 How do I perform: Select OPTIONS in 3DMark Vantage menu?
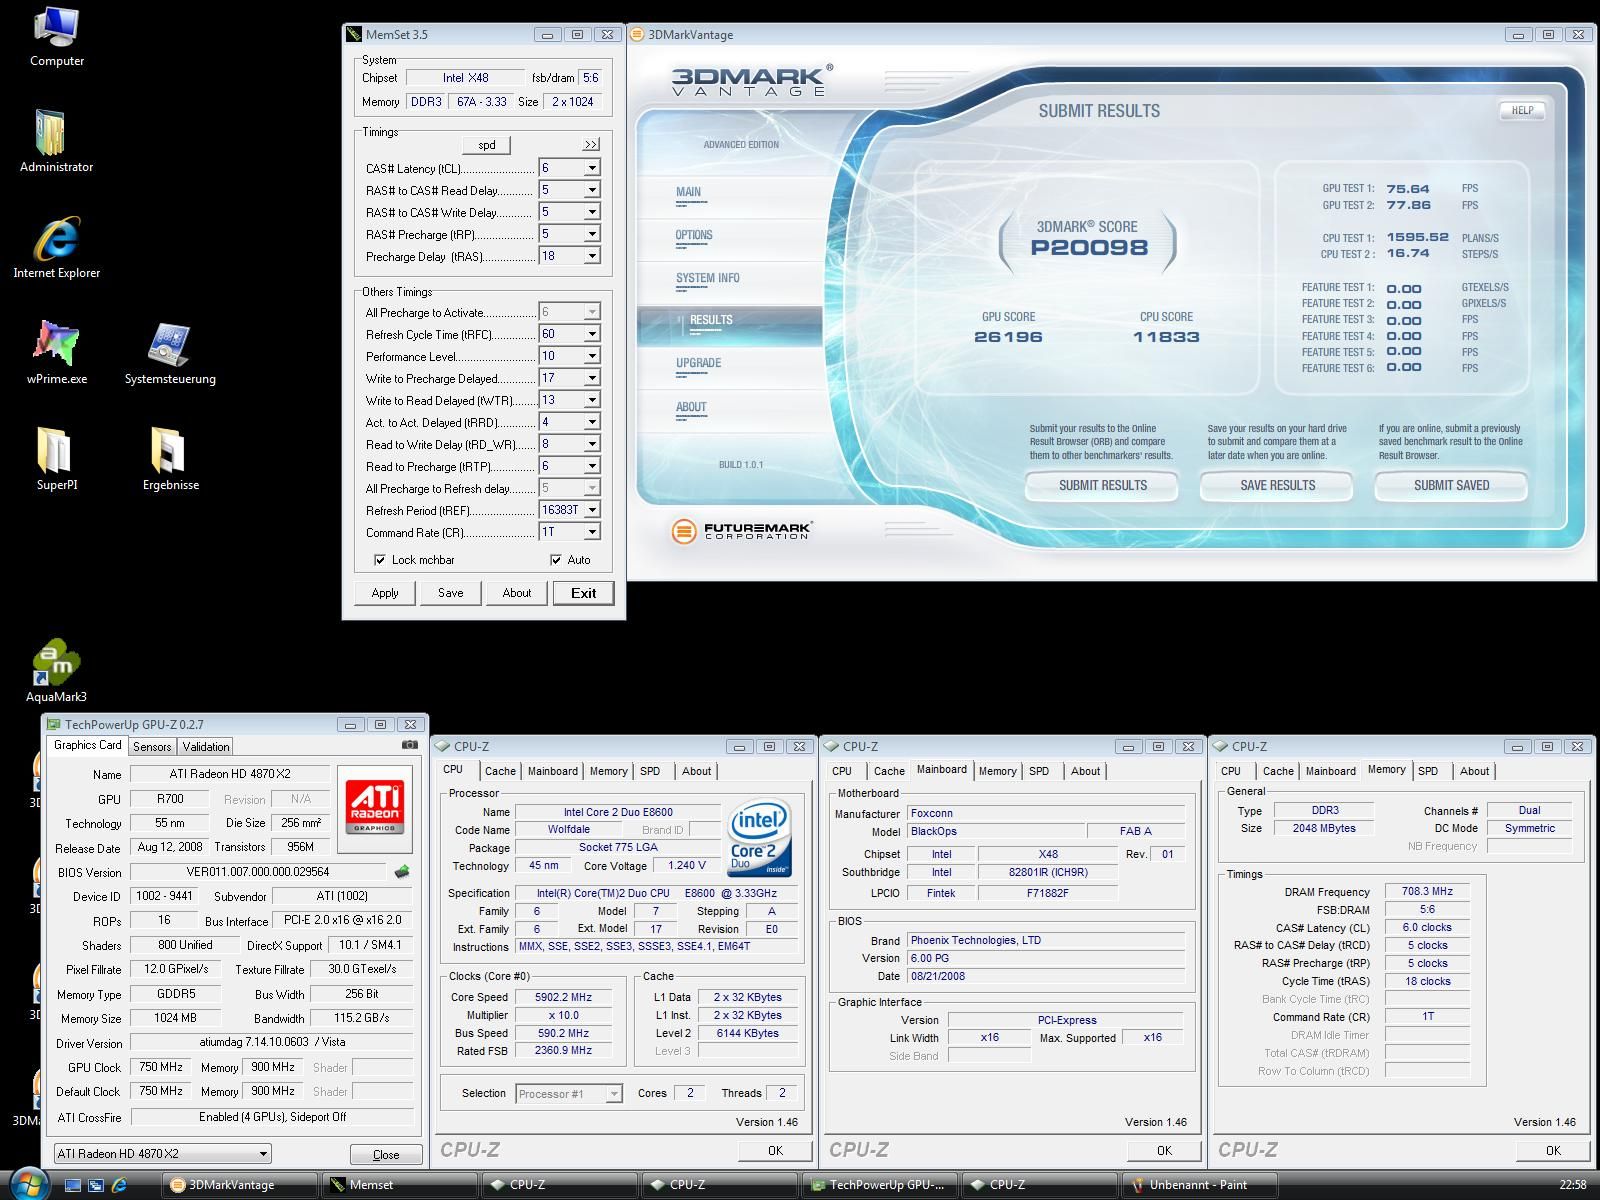[x=694, y=236]
